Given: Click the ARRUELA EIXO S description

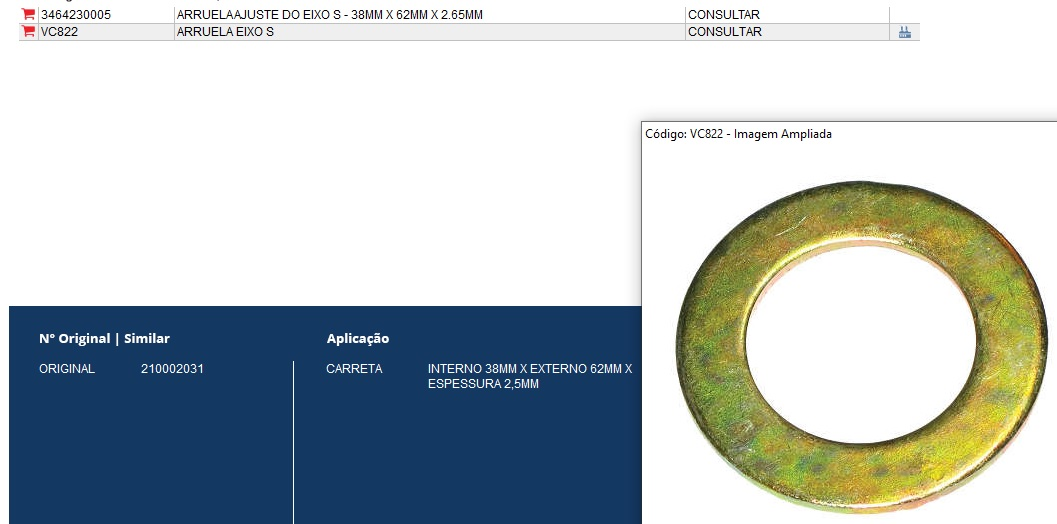Looking at the screenshot, I should tap(225, 32).
